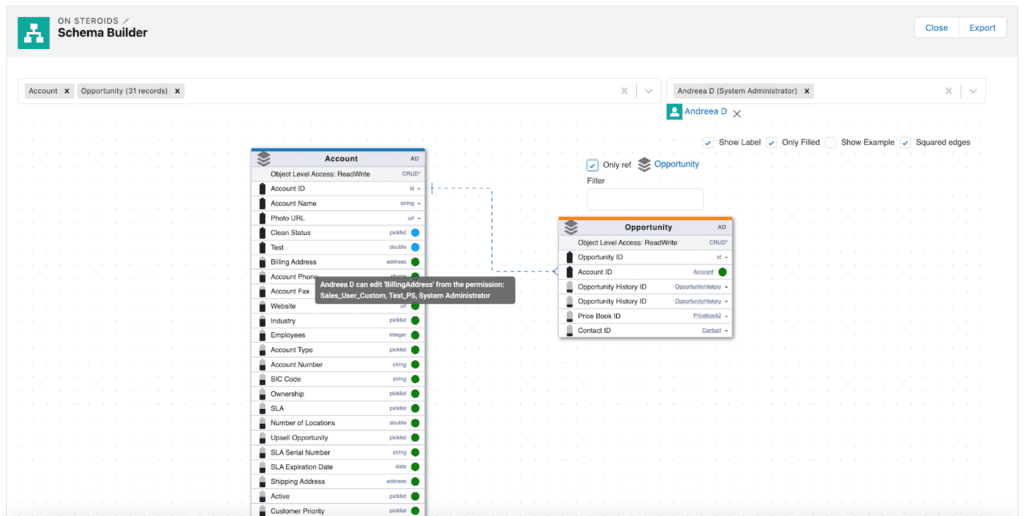Click the green access dot on Account Type
This screenshot has width=1024, height=516.
415,350
